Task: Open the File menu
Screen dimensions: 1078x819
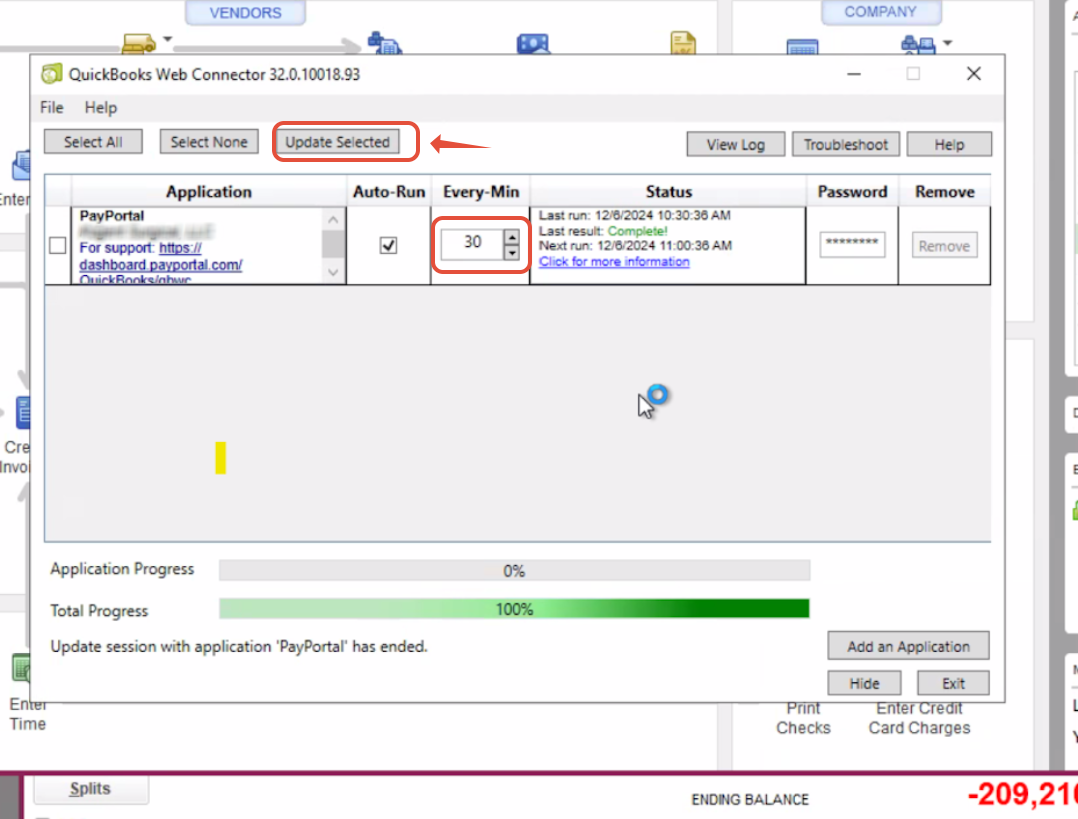Action: click(52, 107)
